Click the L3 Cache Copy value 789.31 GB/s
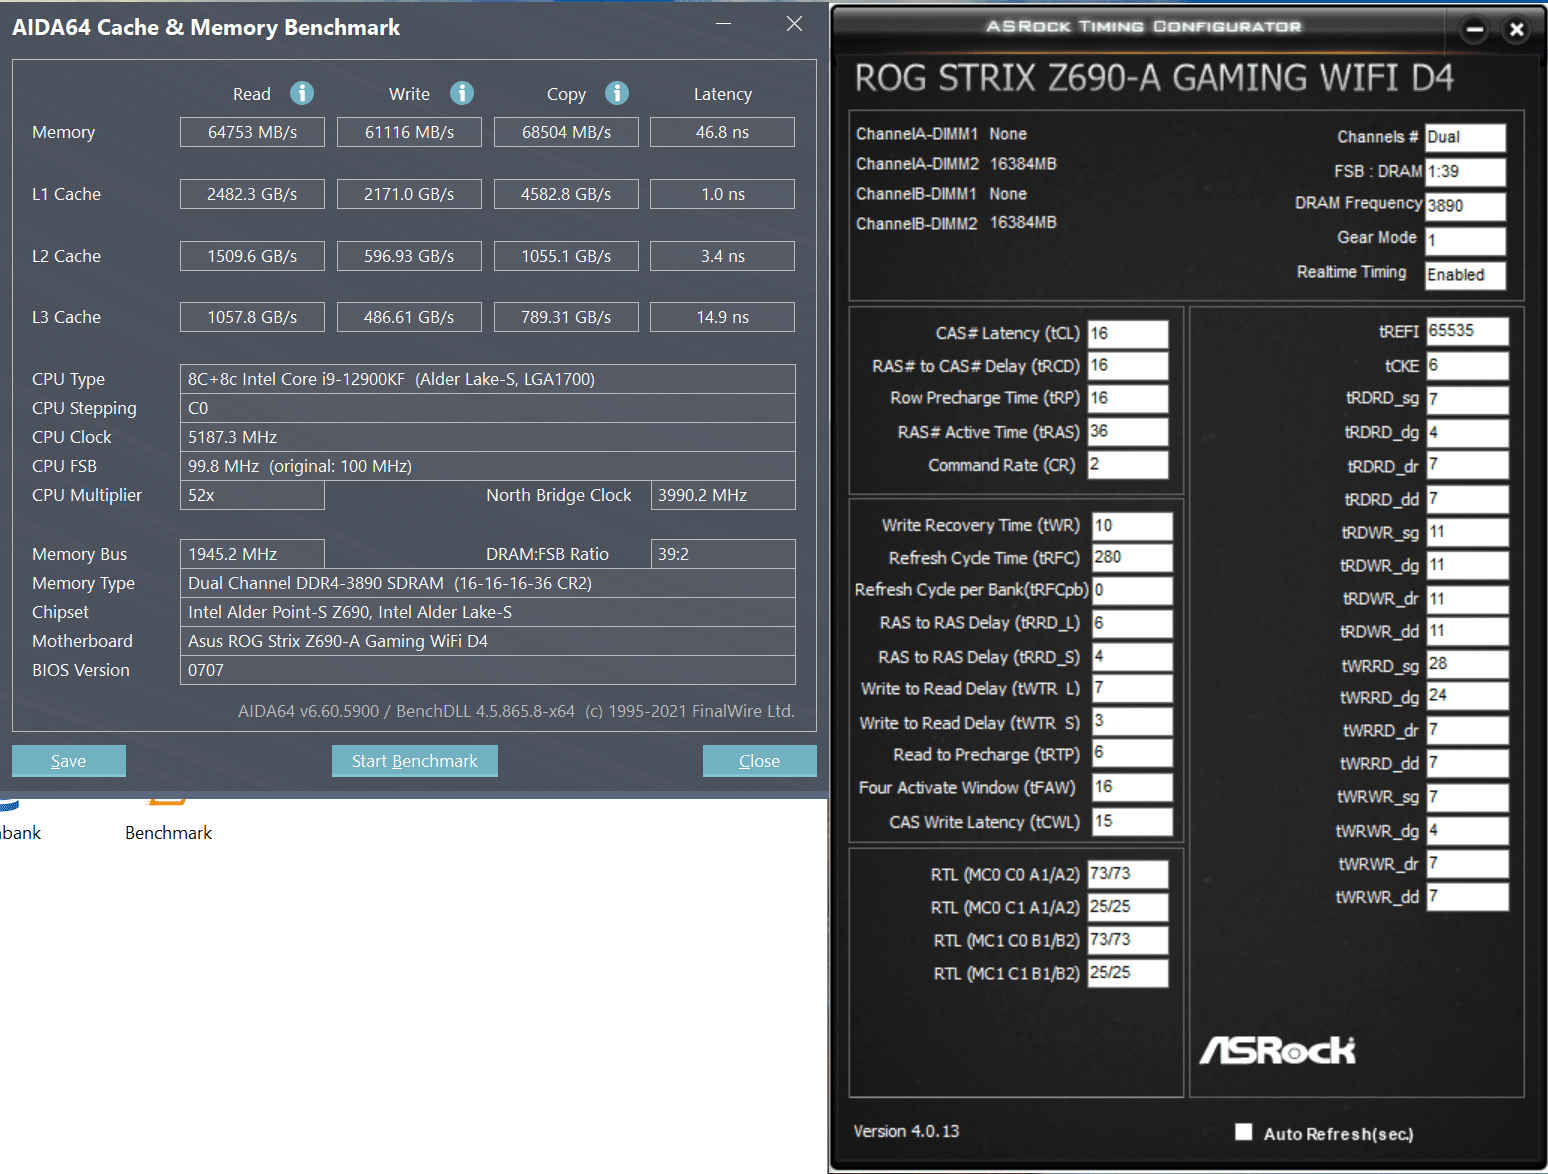This screenshot has height=1174, width=1548. [566, 317]
